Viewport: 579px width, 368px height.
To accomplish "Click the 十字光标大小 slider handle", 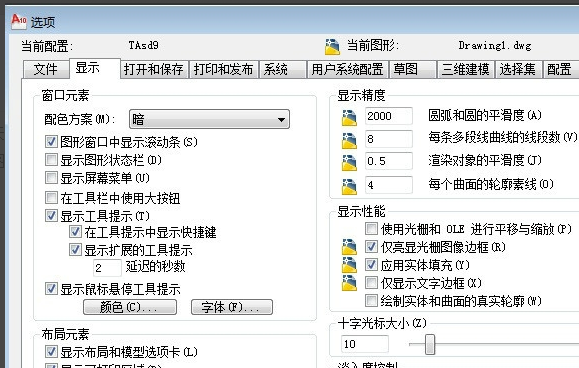I will pyautogui.click(x=430, y=344).
